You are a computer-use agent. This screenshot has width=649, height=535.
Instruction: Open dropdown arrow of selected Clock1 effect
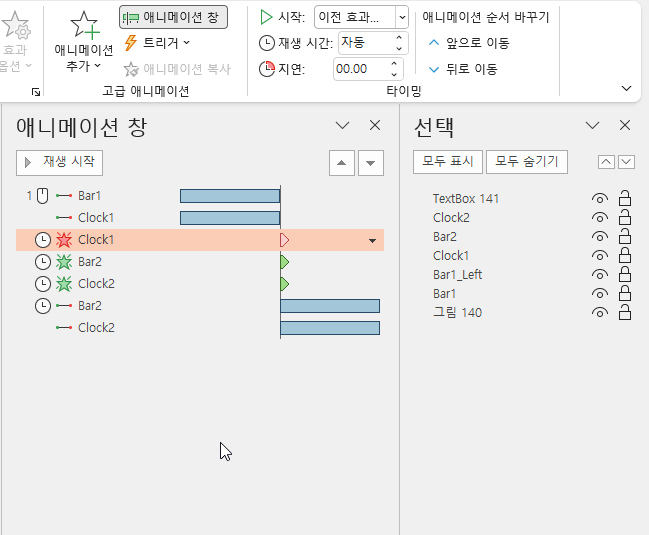[372, 240]
